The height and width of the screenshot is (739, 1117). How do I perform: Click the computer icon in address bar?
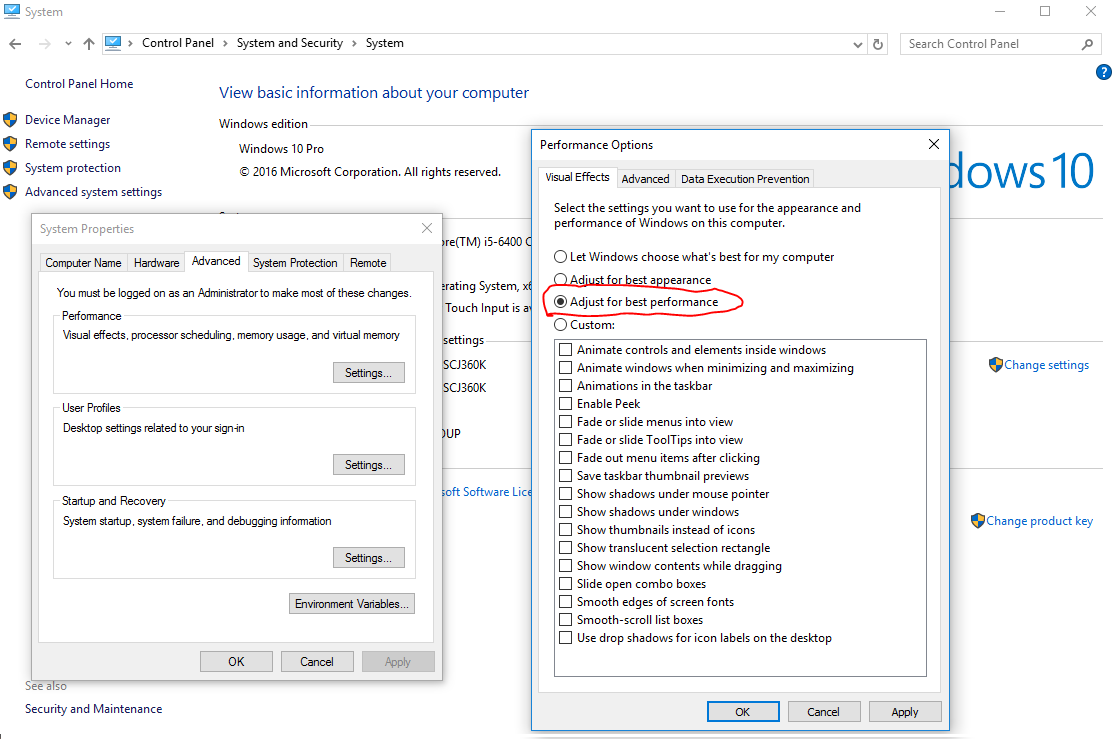click(113, 43)
